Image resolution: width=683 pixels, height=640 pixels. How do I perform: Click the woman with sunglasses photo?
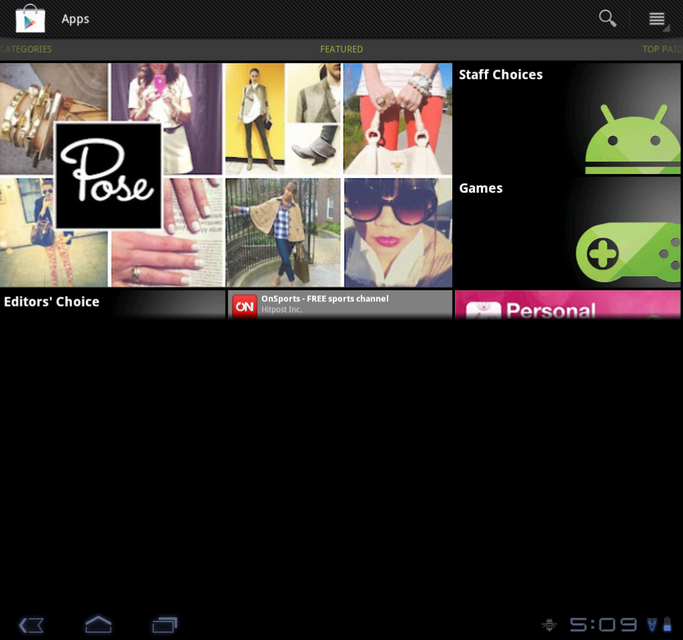[398, 233]
